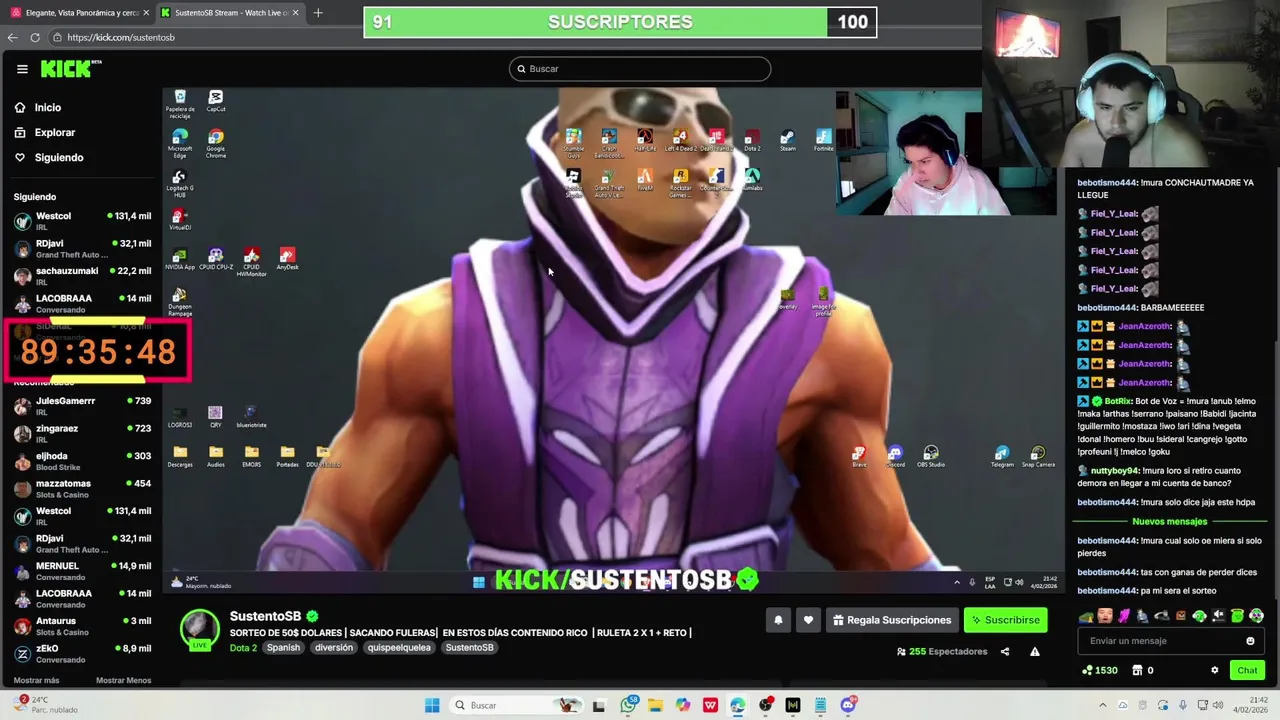Screen dimensions: 1280x720
Task: Open MERNUEL channel in sidebar
Action: pos(82,571)
